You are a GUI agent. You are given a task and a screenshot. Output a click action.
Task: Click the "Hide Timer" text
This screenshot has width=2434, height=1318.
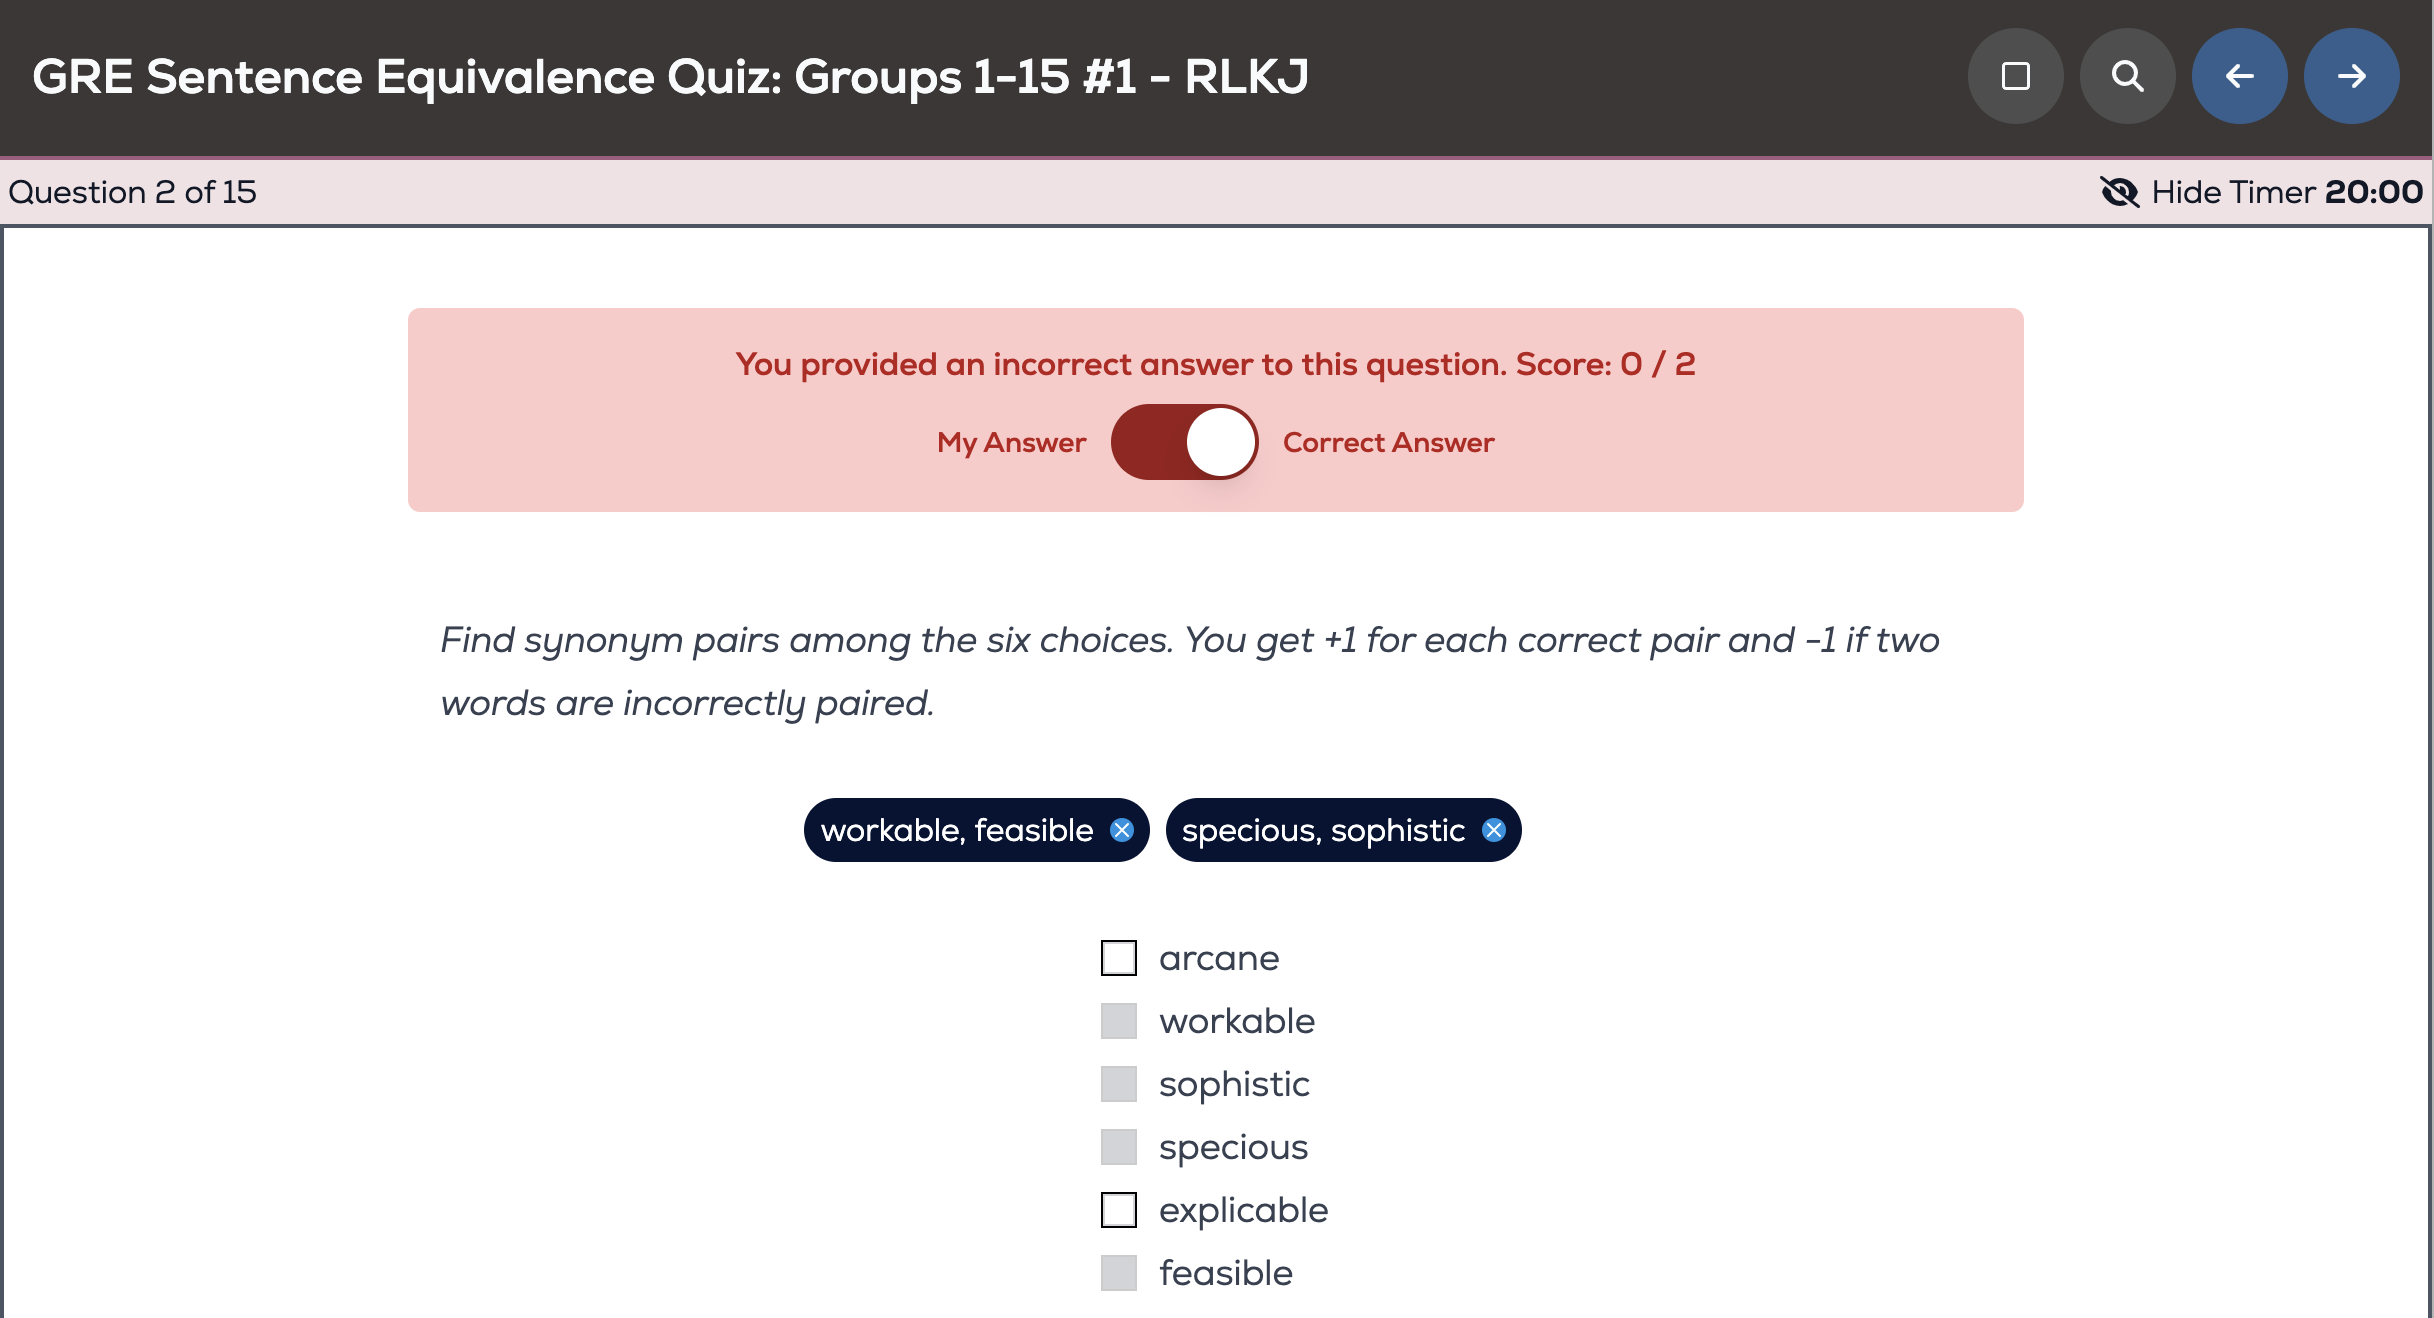click(2236, 192)
